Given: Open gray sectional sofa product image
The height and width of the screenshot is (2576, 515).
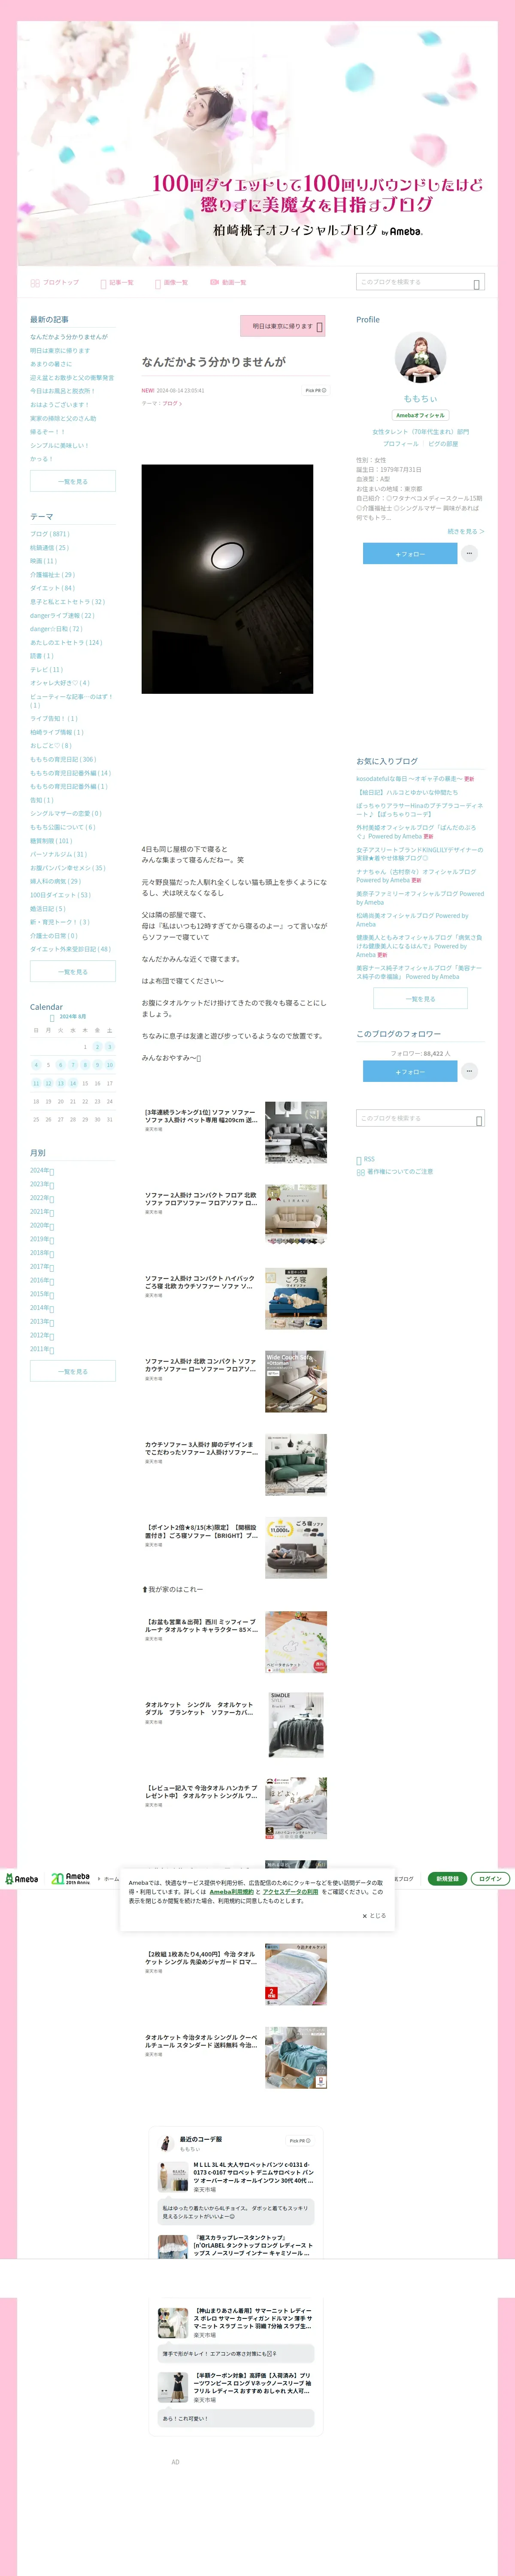Looking at the screenshot, I should tap(296, 1133).
